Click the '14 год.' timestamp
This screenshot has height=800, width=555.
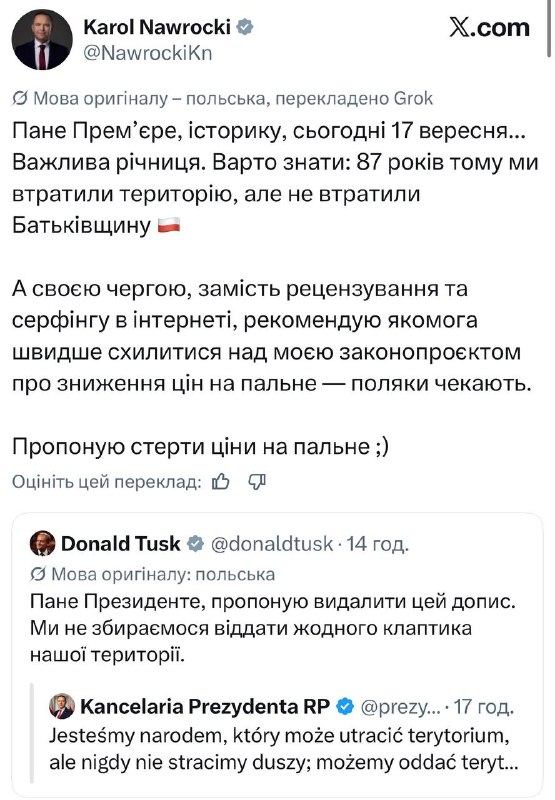click(377, 544)
